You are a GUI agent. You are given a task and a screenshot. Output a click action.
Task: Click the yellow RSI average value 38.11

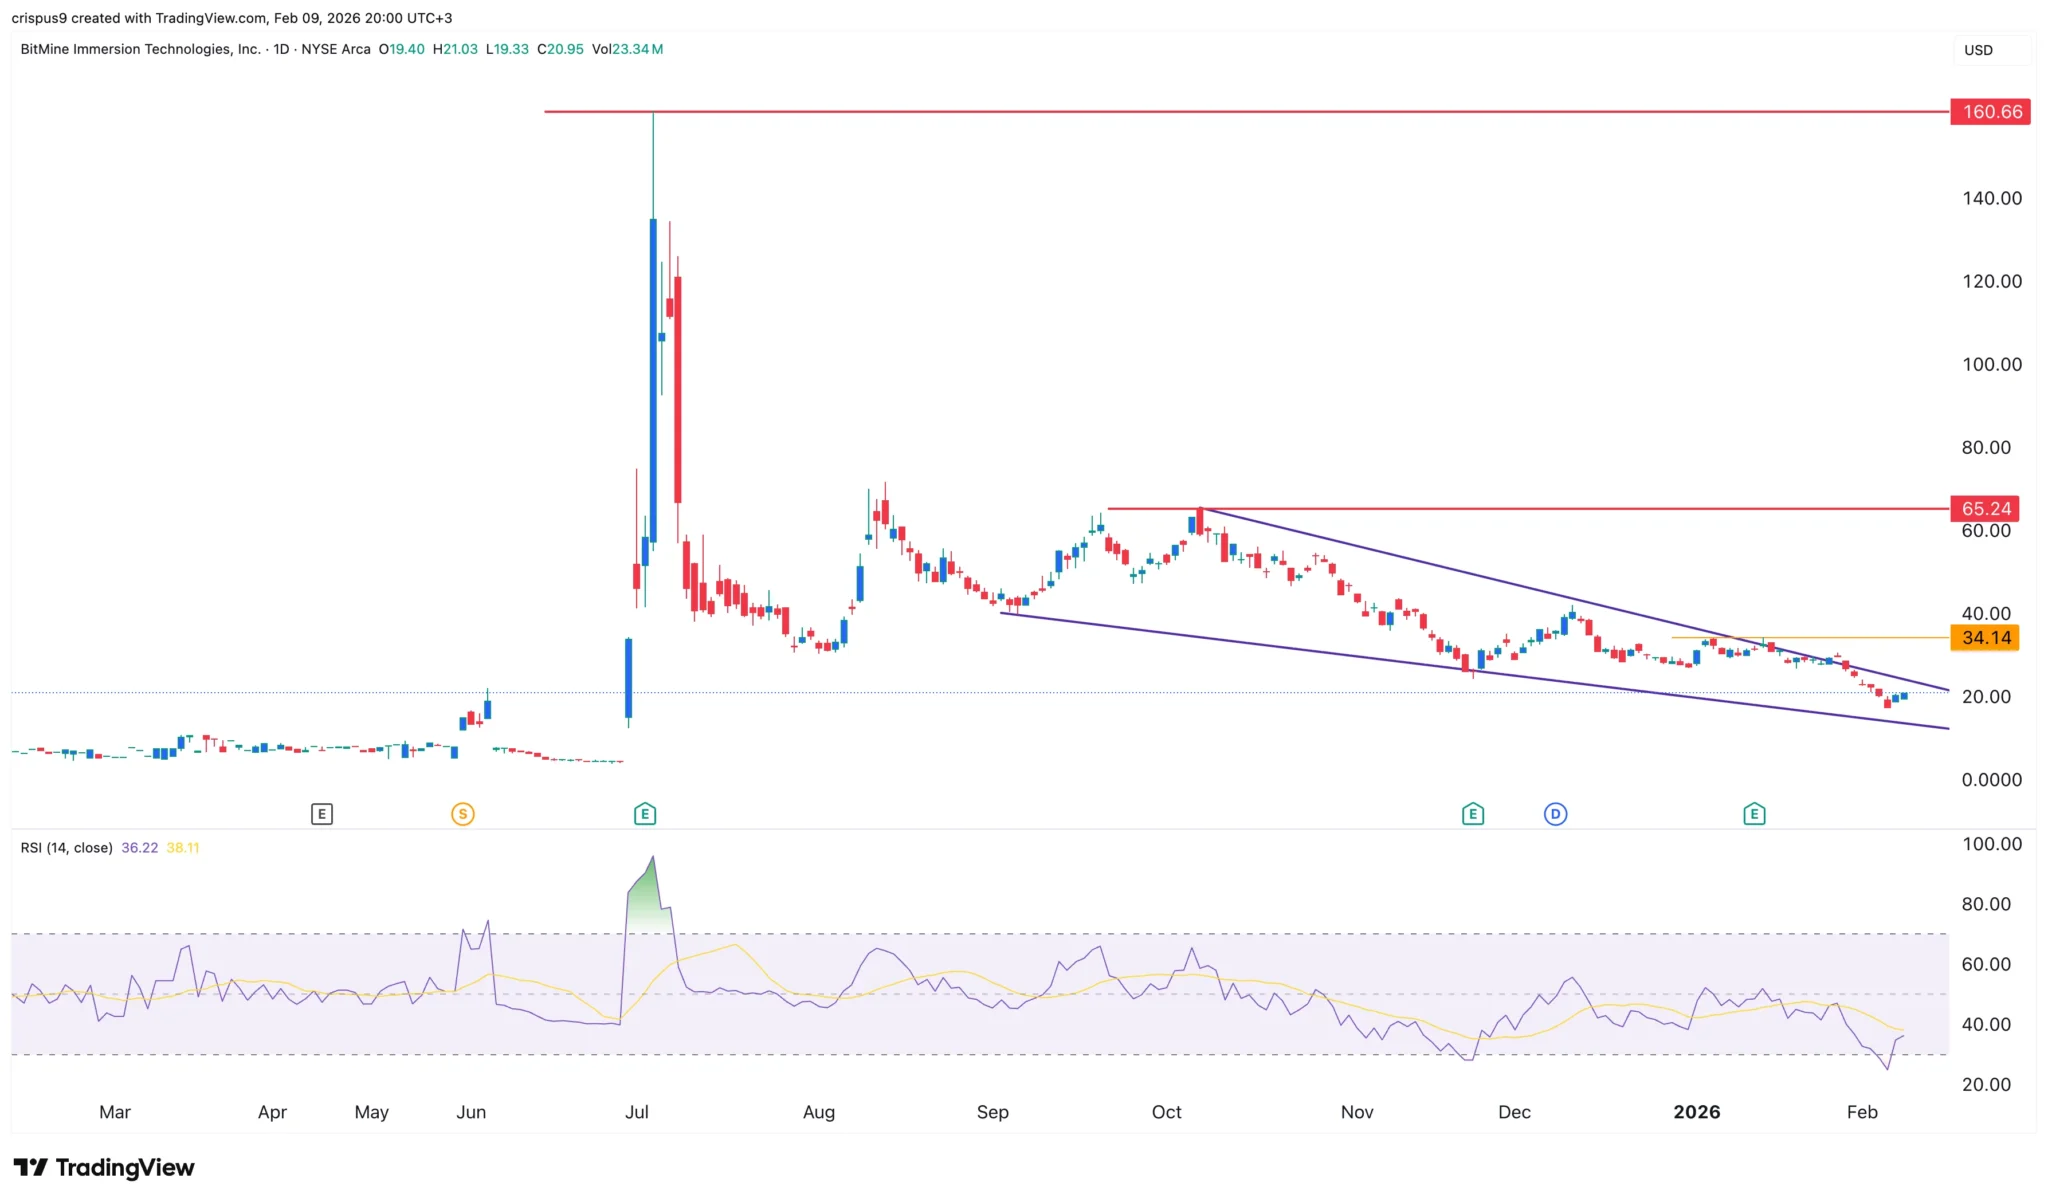click(x=184, y=847)
